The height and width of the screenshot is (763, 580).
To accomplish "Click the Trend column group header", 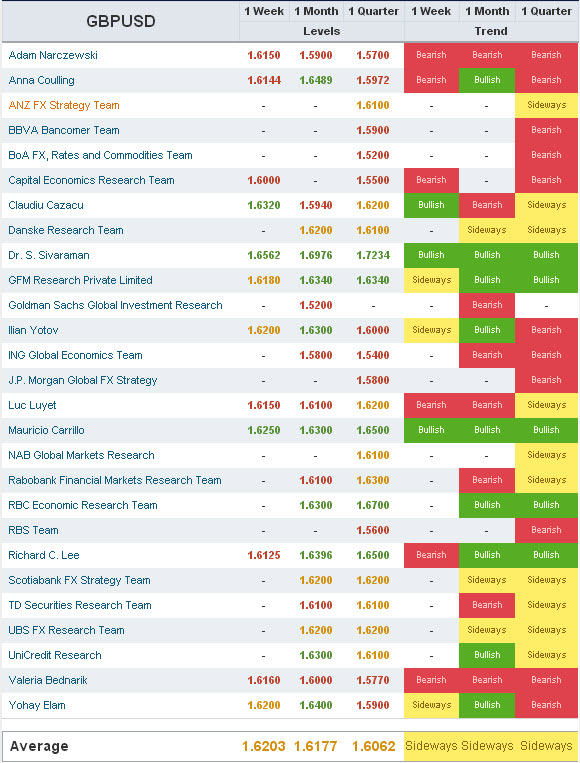I will tap(491, 31).
